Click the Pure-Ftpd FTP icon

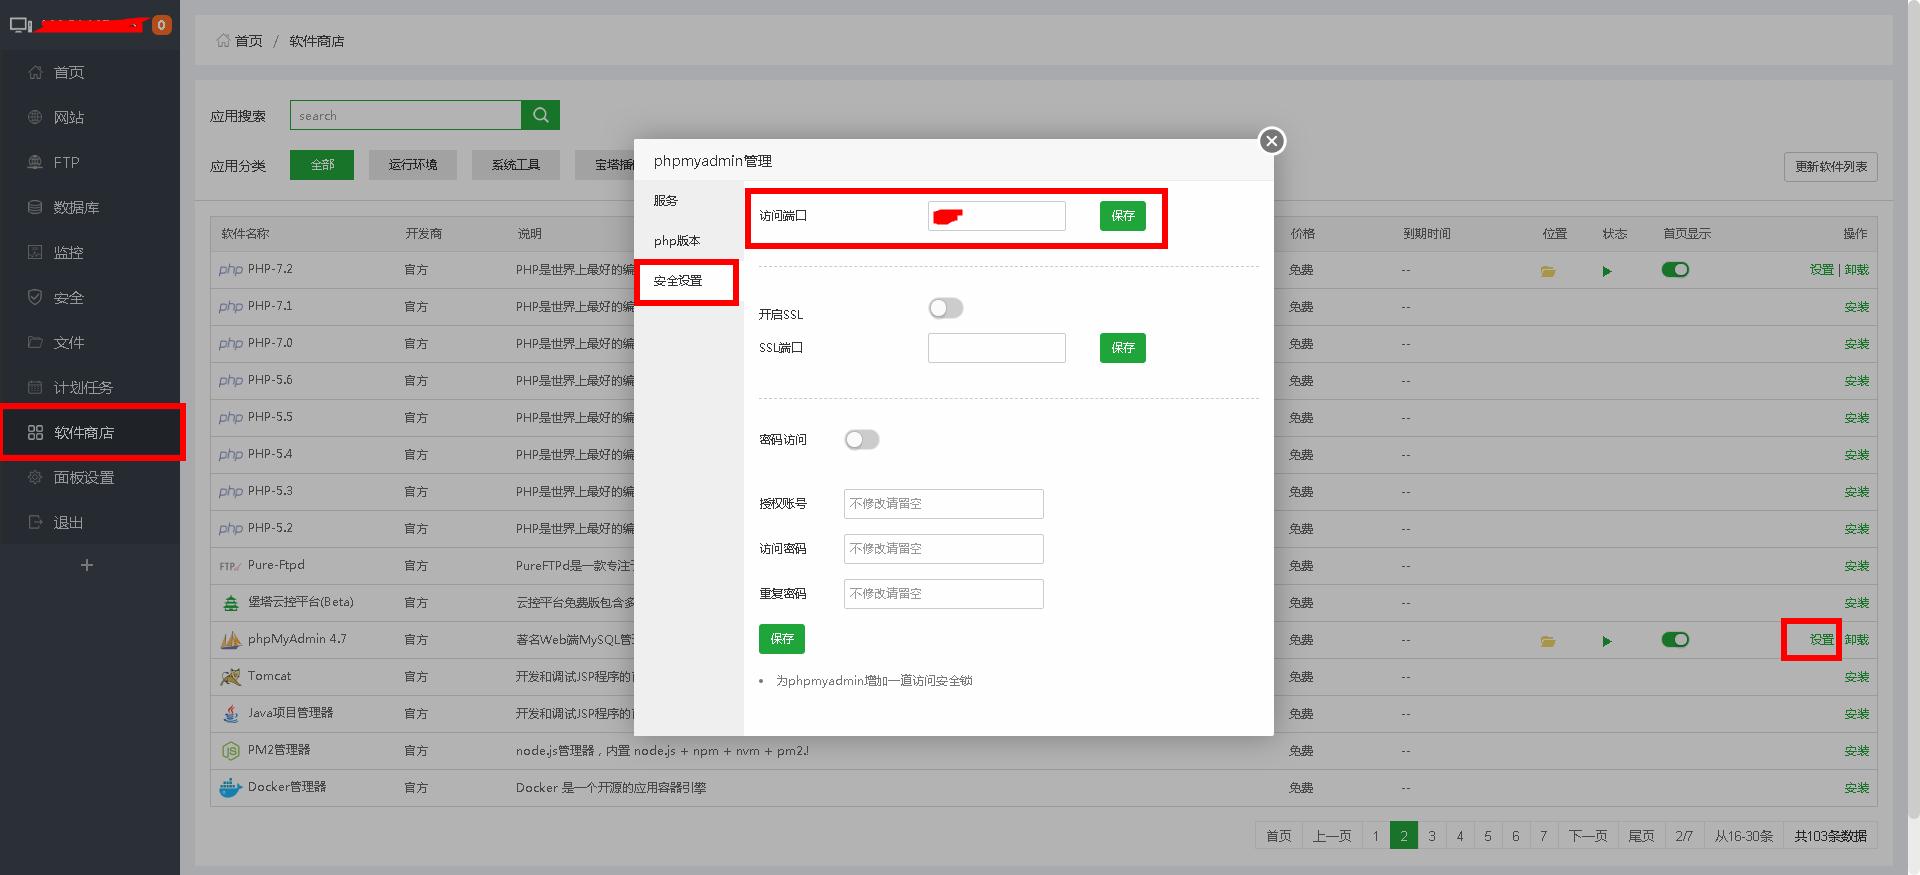pyautogui.click(x=230, y=566)
